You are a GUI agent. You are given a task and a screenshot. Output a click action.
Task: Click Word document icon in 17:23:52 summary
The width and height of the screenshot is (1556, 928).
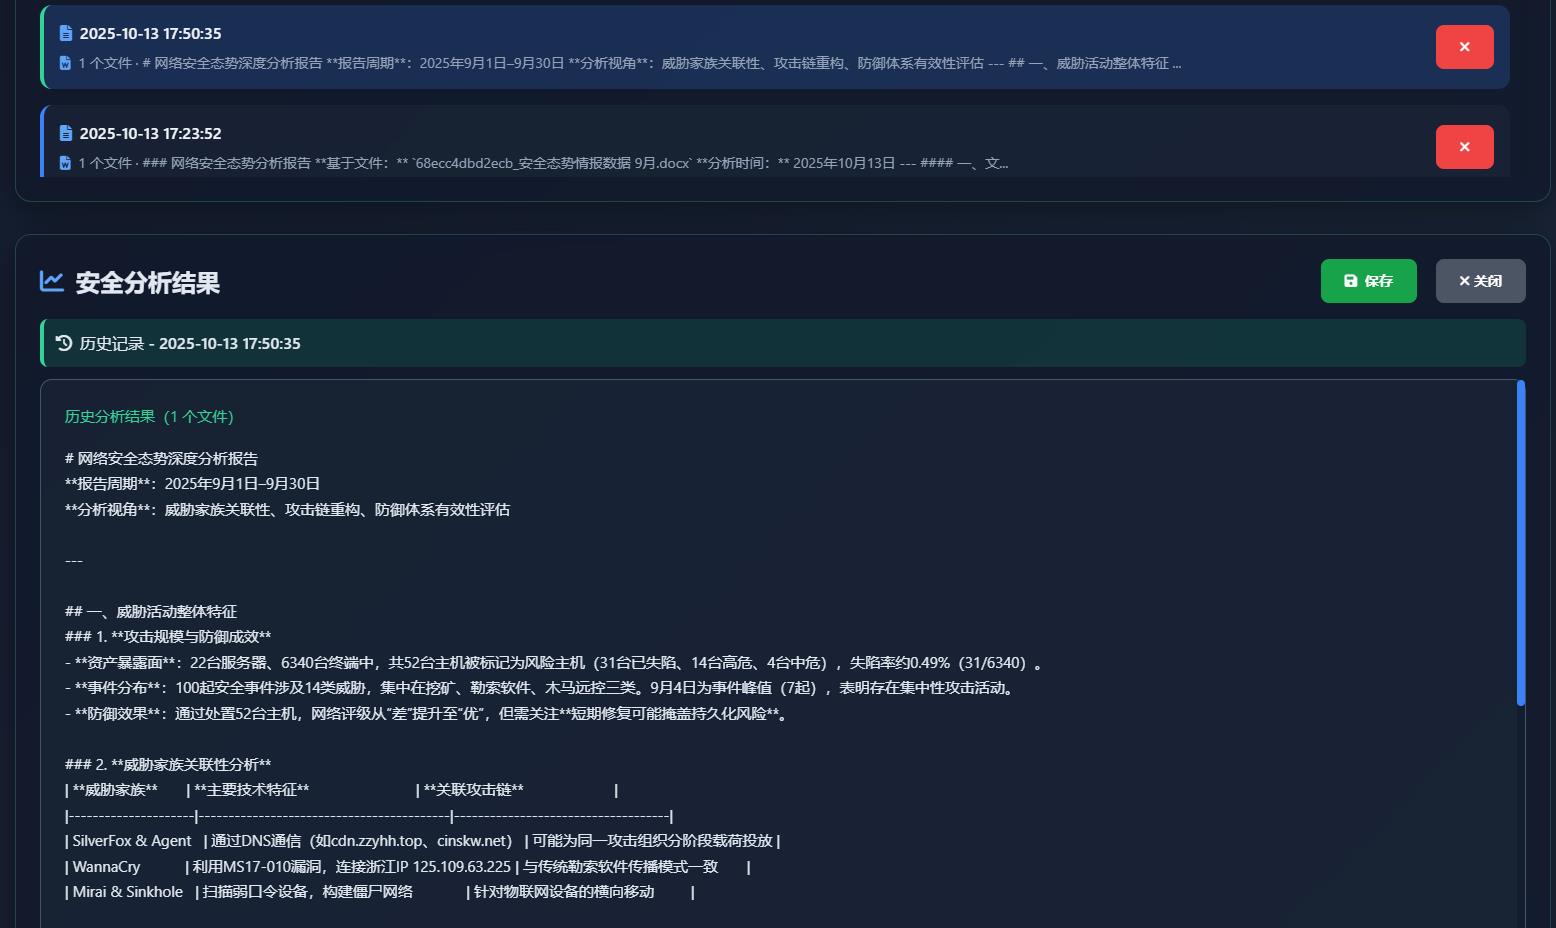[x=65, y=163]
